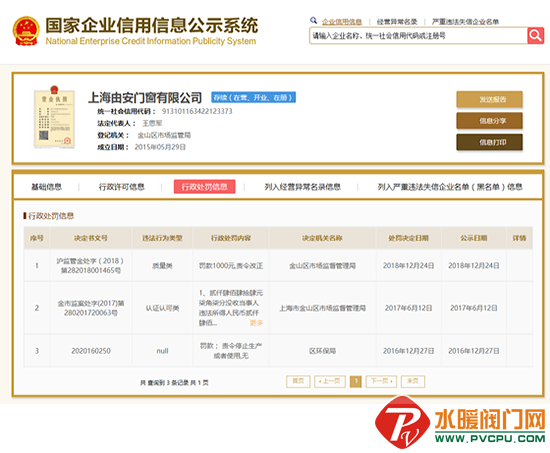Switch to 行政许可信息 tab
The width and height of the screenshot is (550, 453).
coord(121,187)
